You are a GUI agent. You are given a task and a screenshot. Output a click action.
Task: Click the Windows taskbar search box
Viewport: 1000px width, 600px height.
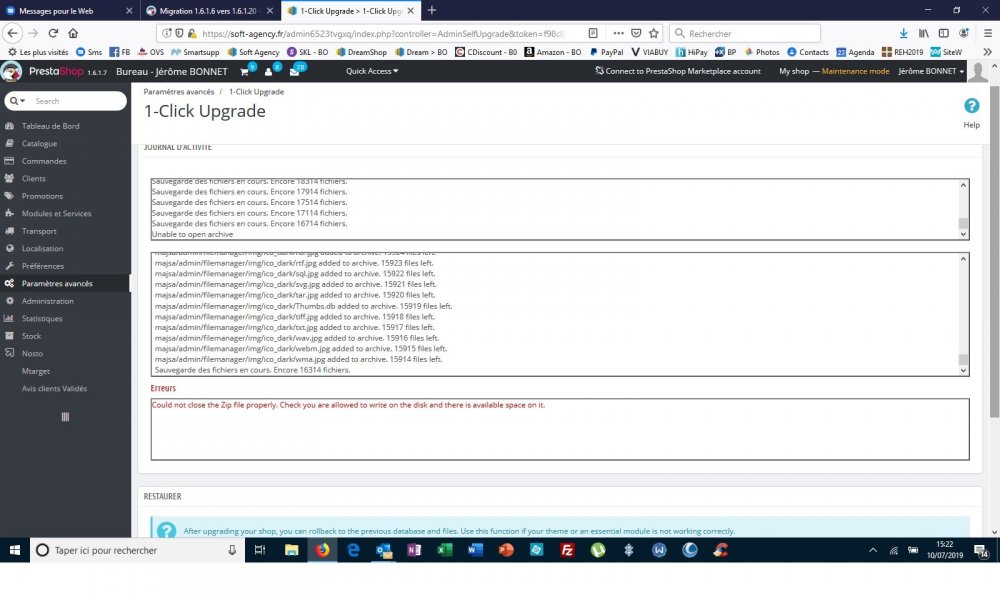tap(137, 550)
